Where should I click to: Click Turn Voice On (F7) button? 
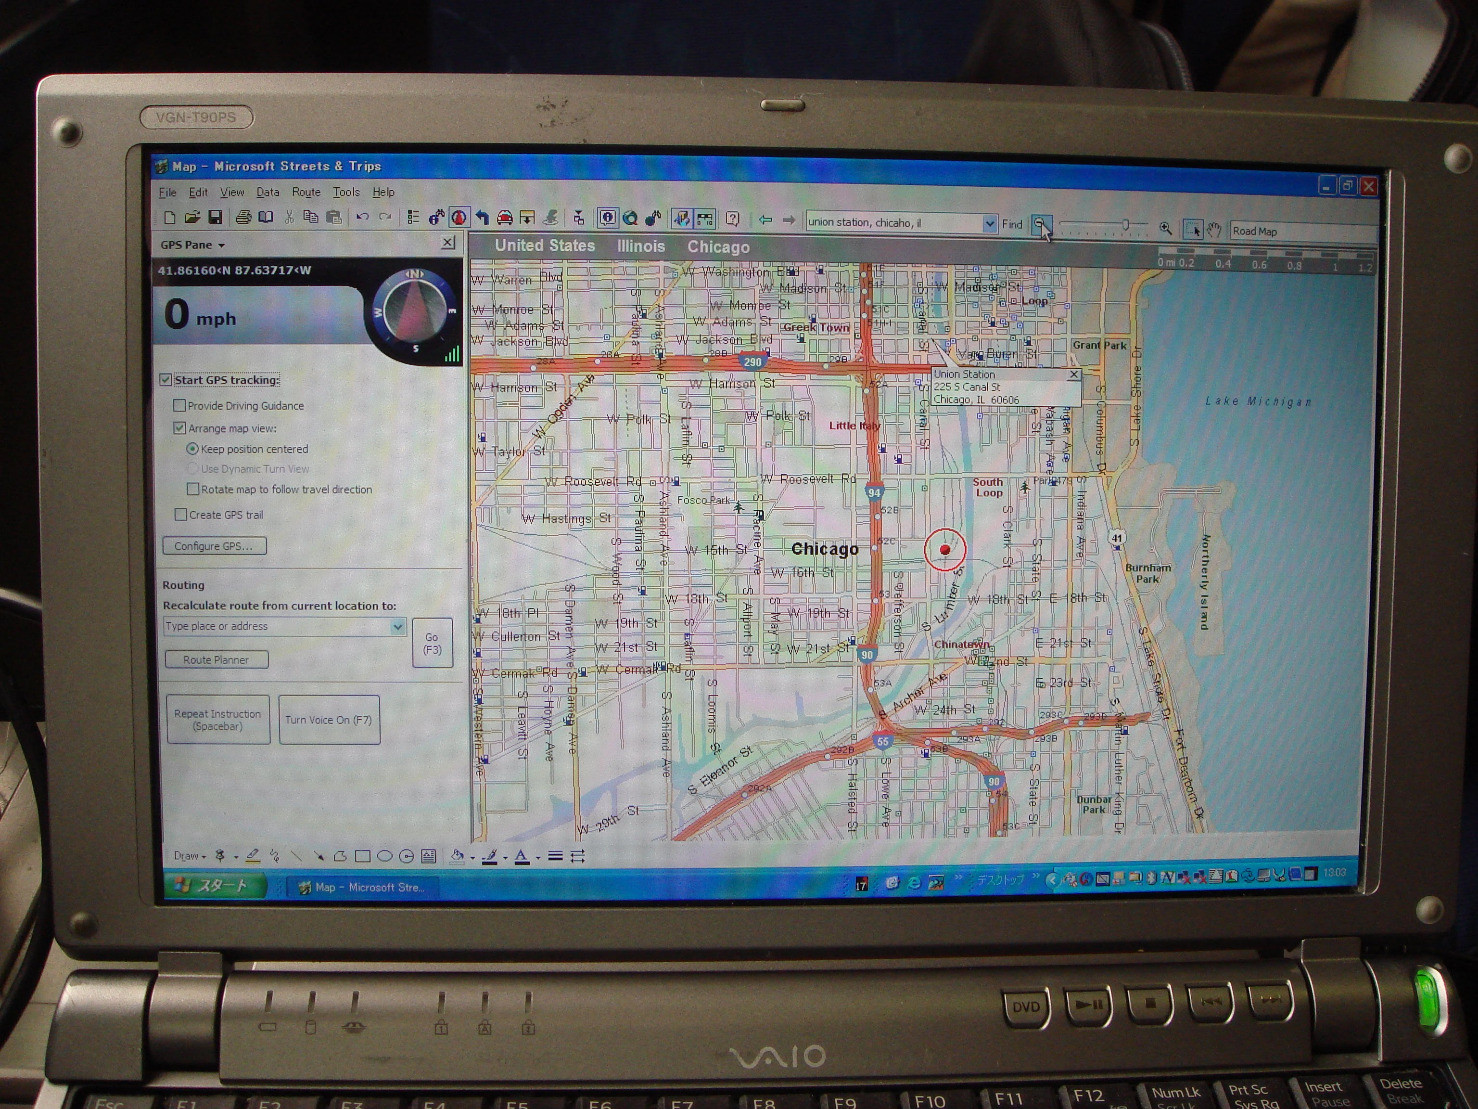coord(329,720)
